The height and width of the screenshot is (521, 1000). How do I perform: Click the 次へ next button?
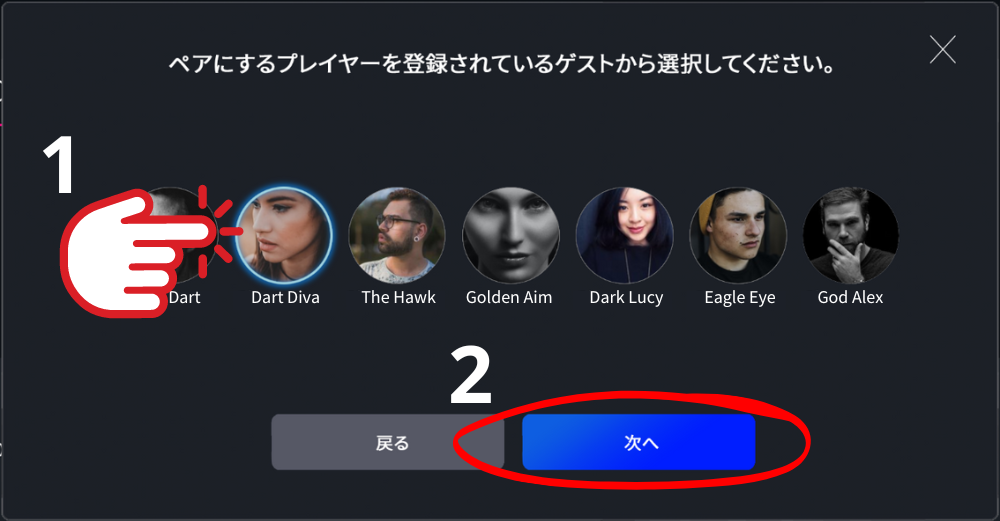[x=639, y=443]
